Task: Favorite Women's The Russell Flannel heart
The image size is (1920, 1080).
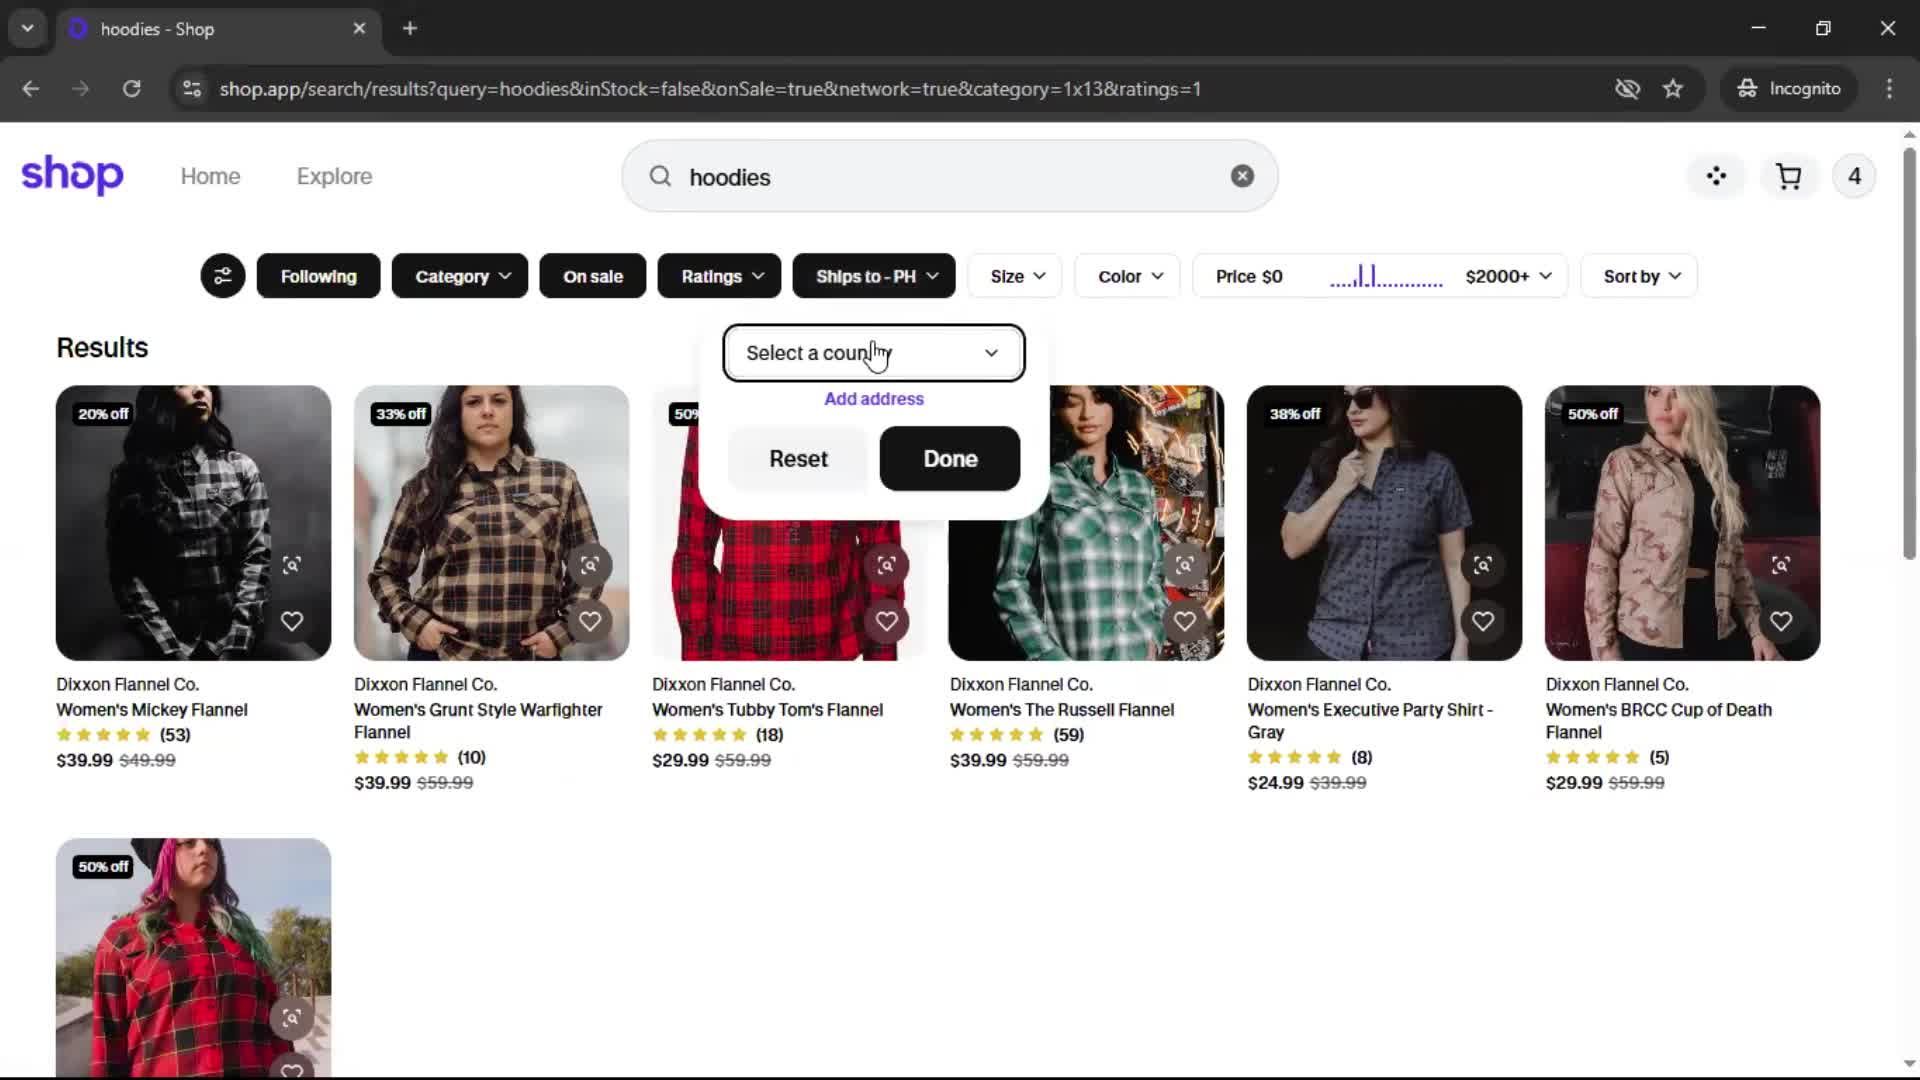Action: 1184,621
